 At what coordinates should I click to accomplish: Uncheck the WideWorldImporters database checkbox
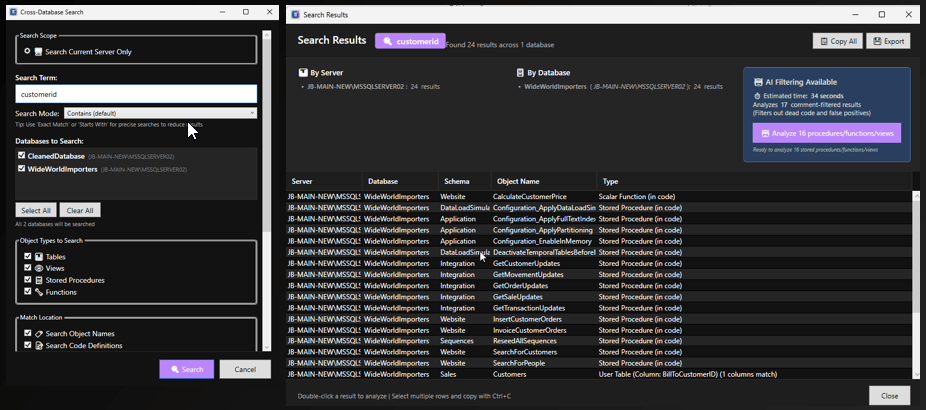click(x=22, y=169)
